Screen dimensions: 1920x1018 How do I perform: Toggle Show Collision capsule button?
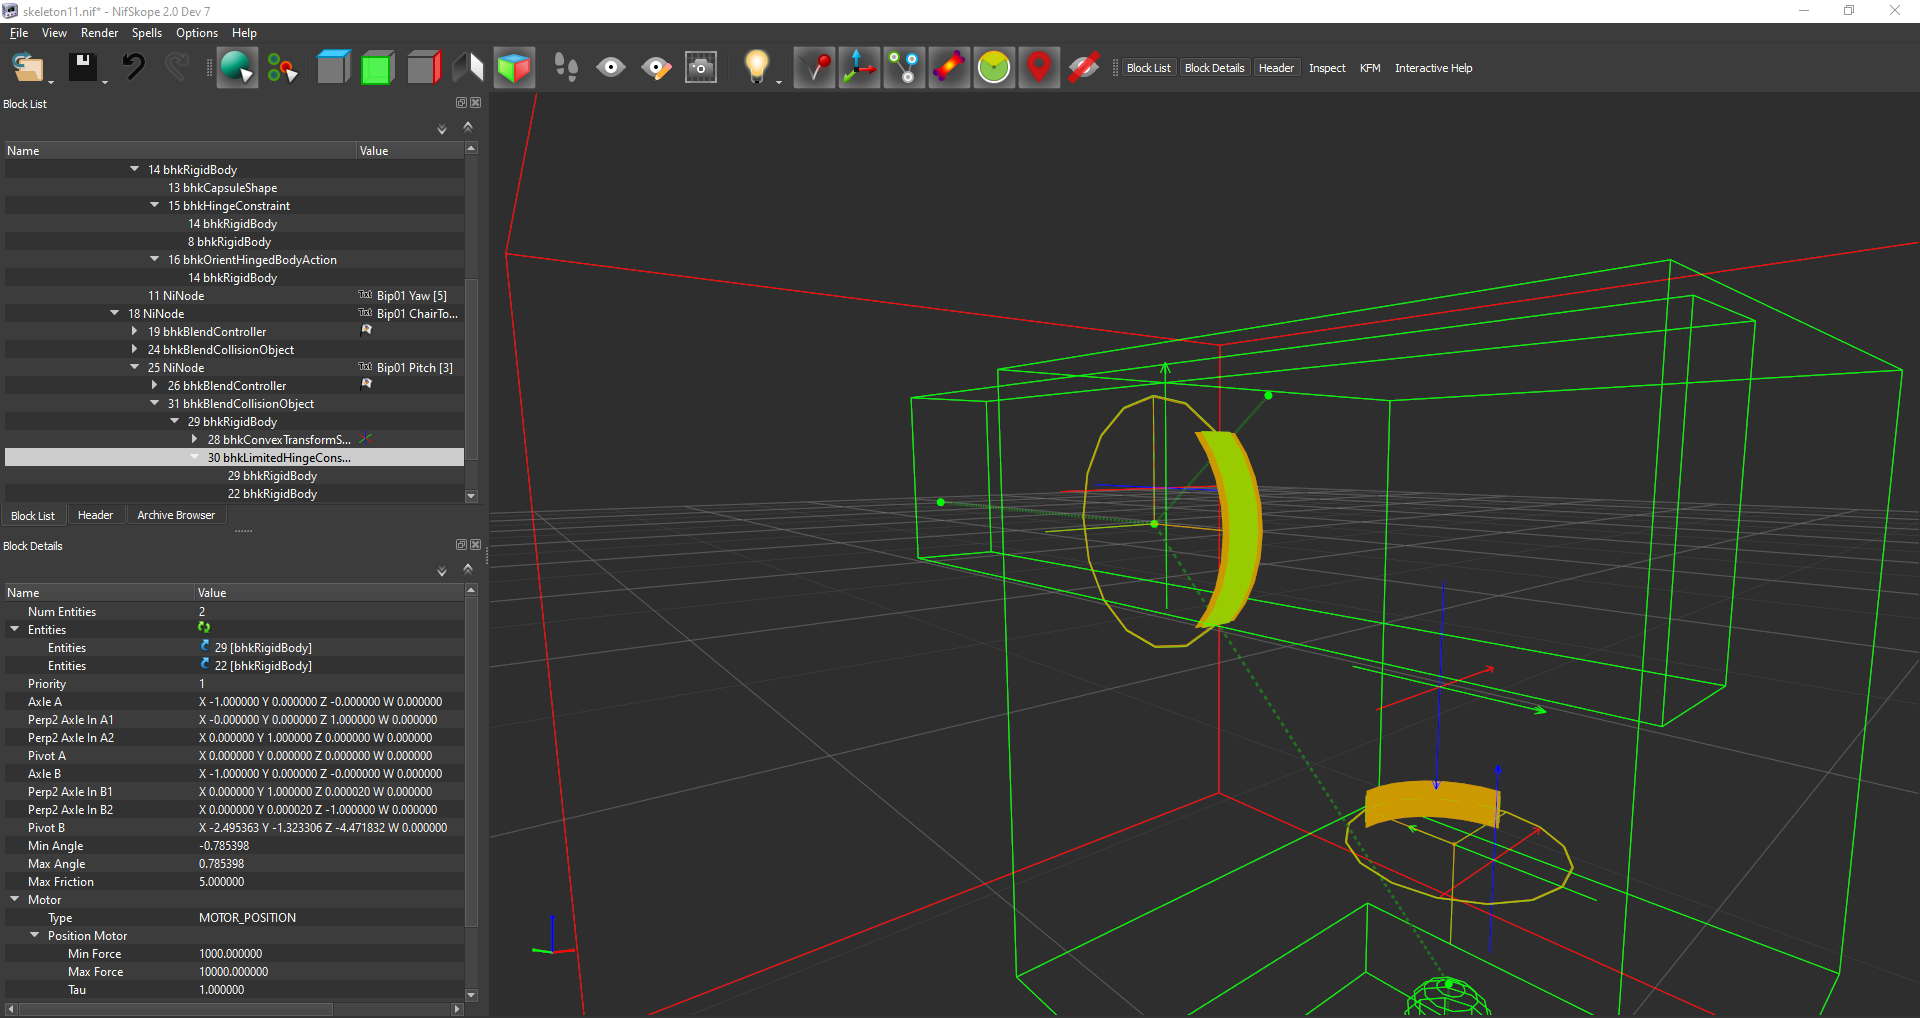tap(949, 68)
